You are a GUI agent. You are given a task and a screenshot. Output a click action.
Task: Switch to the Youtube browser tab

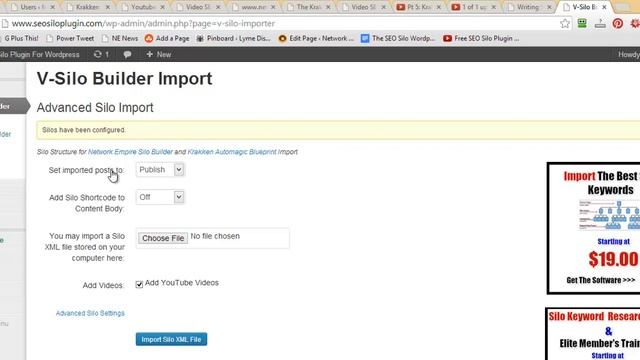coord(143,7)
